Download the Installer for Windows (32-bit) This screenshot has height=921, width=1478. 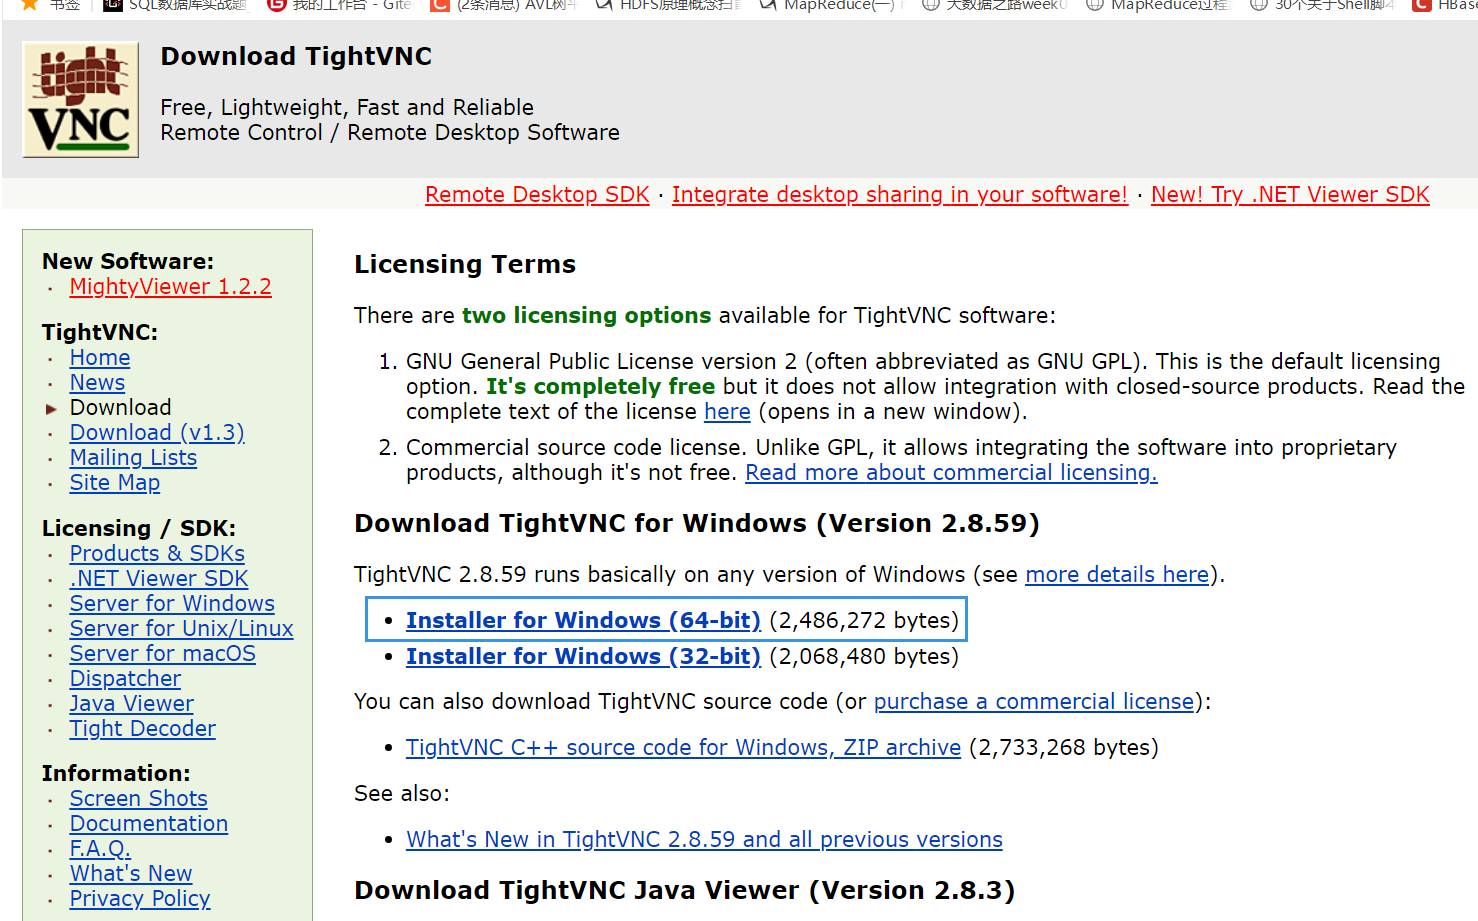click(583, 656)
